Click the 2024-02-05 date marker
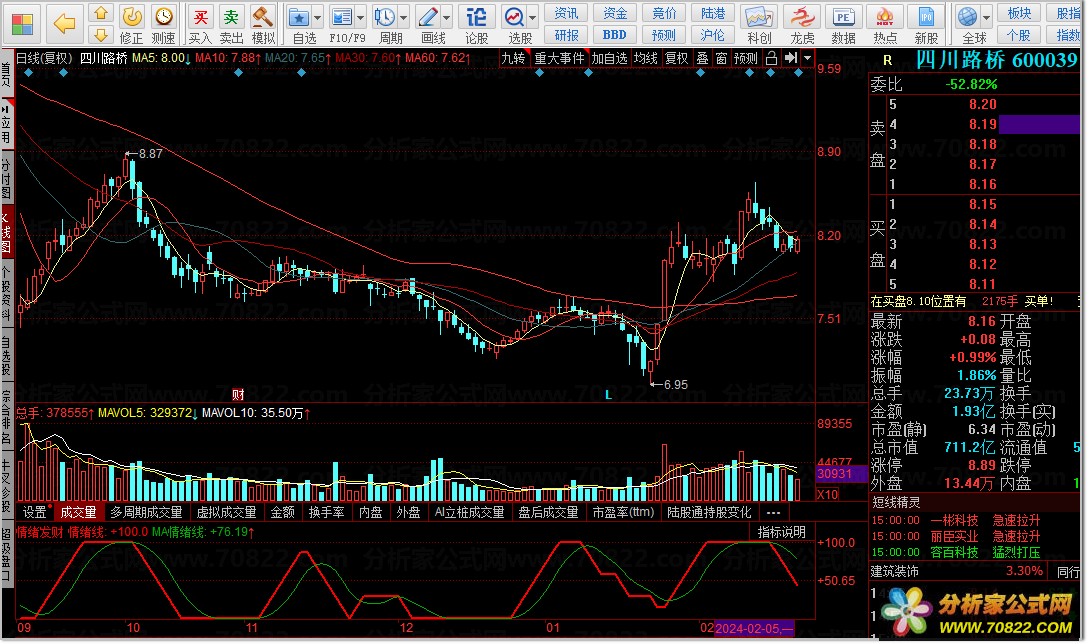The height and width of the screenshot is (644, 1089). [x=754, y=629]
